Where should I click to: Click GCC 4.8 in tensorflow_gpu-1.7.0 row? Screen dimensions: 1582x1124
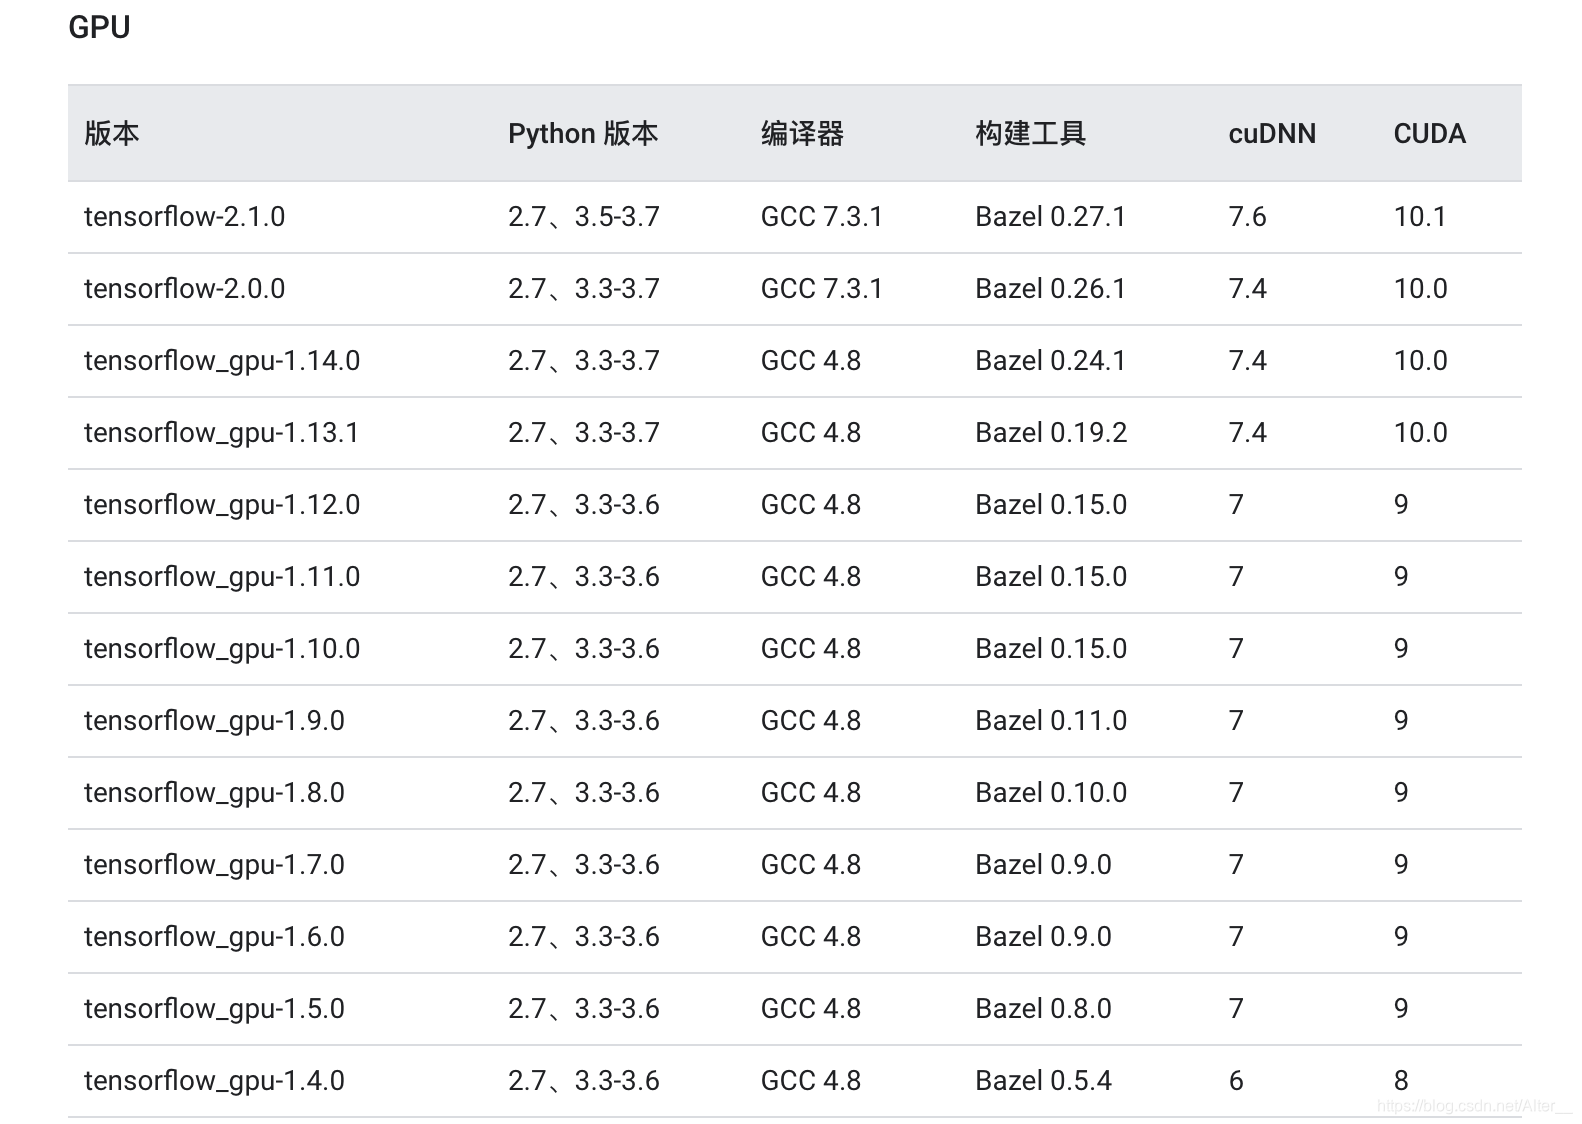(811, 865)
